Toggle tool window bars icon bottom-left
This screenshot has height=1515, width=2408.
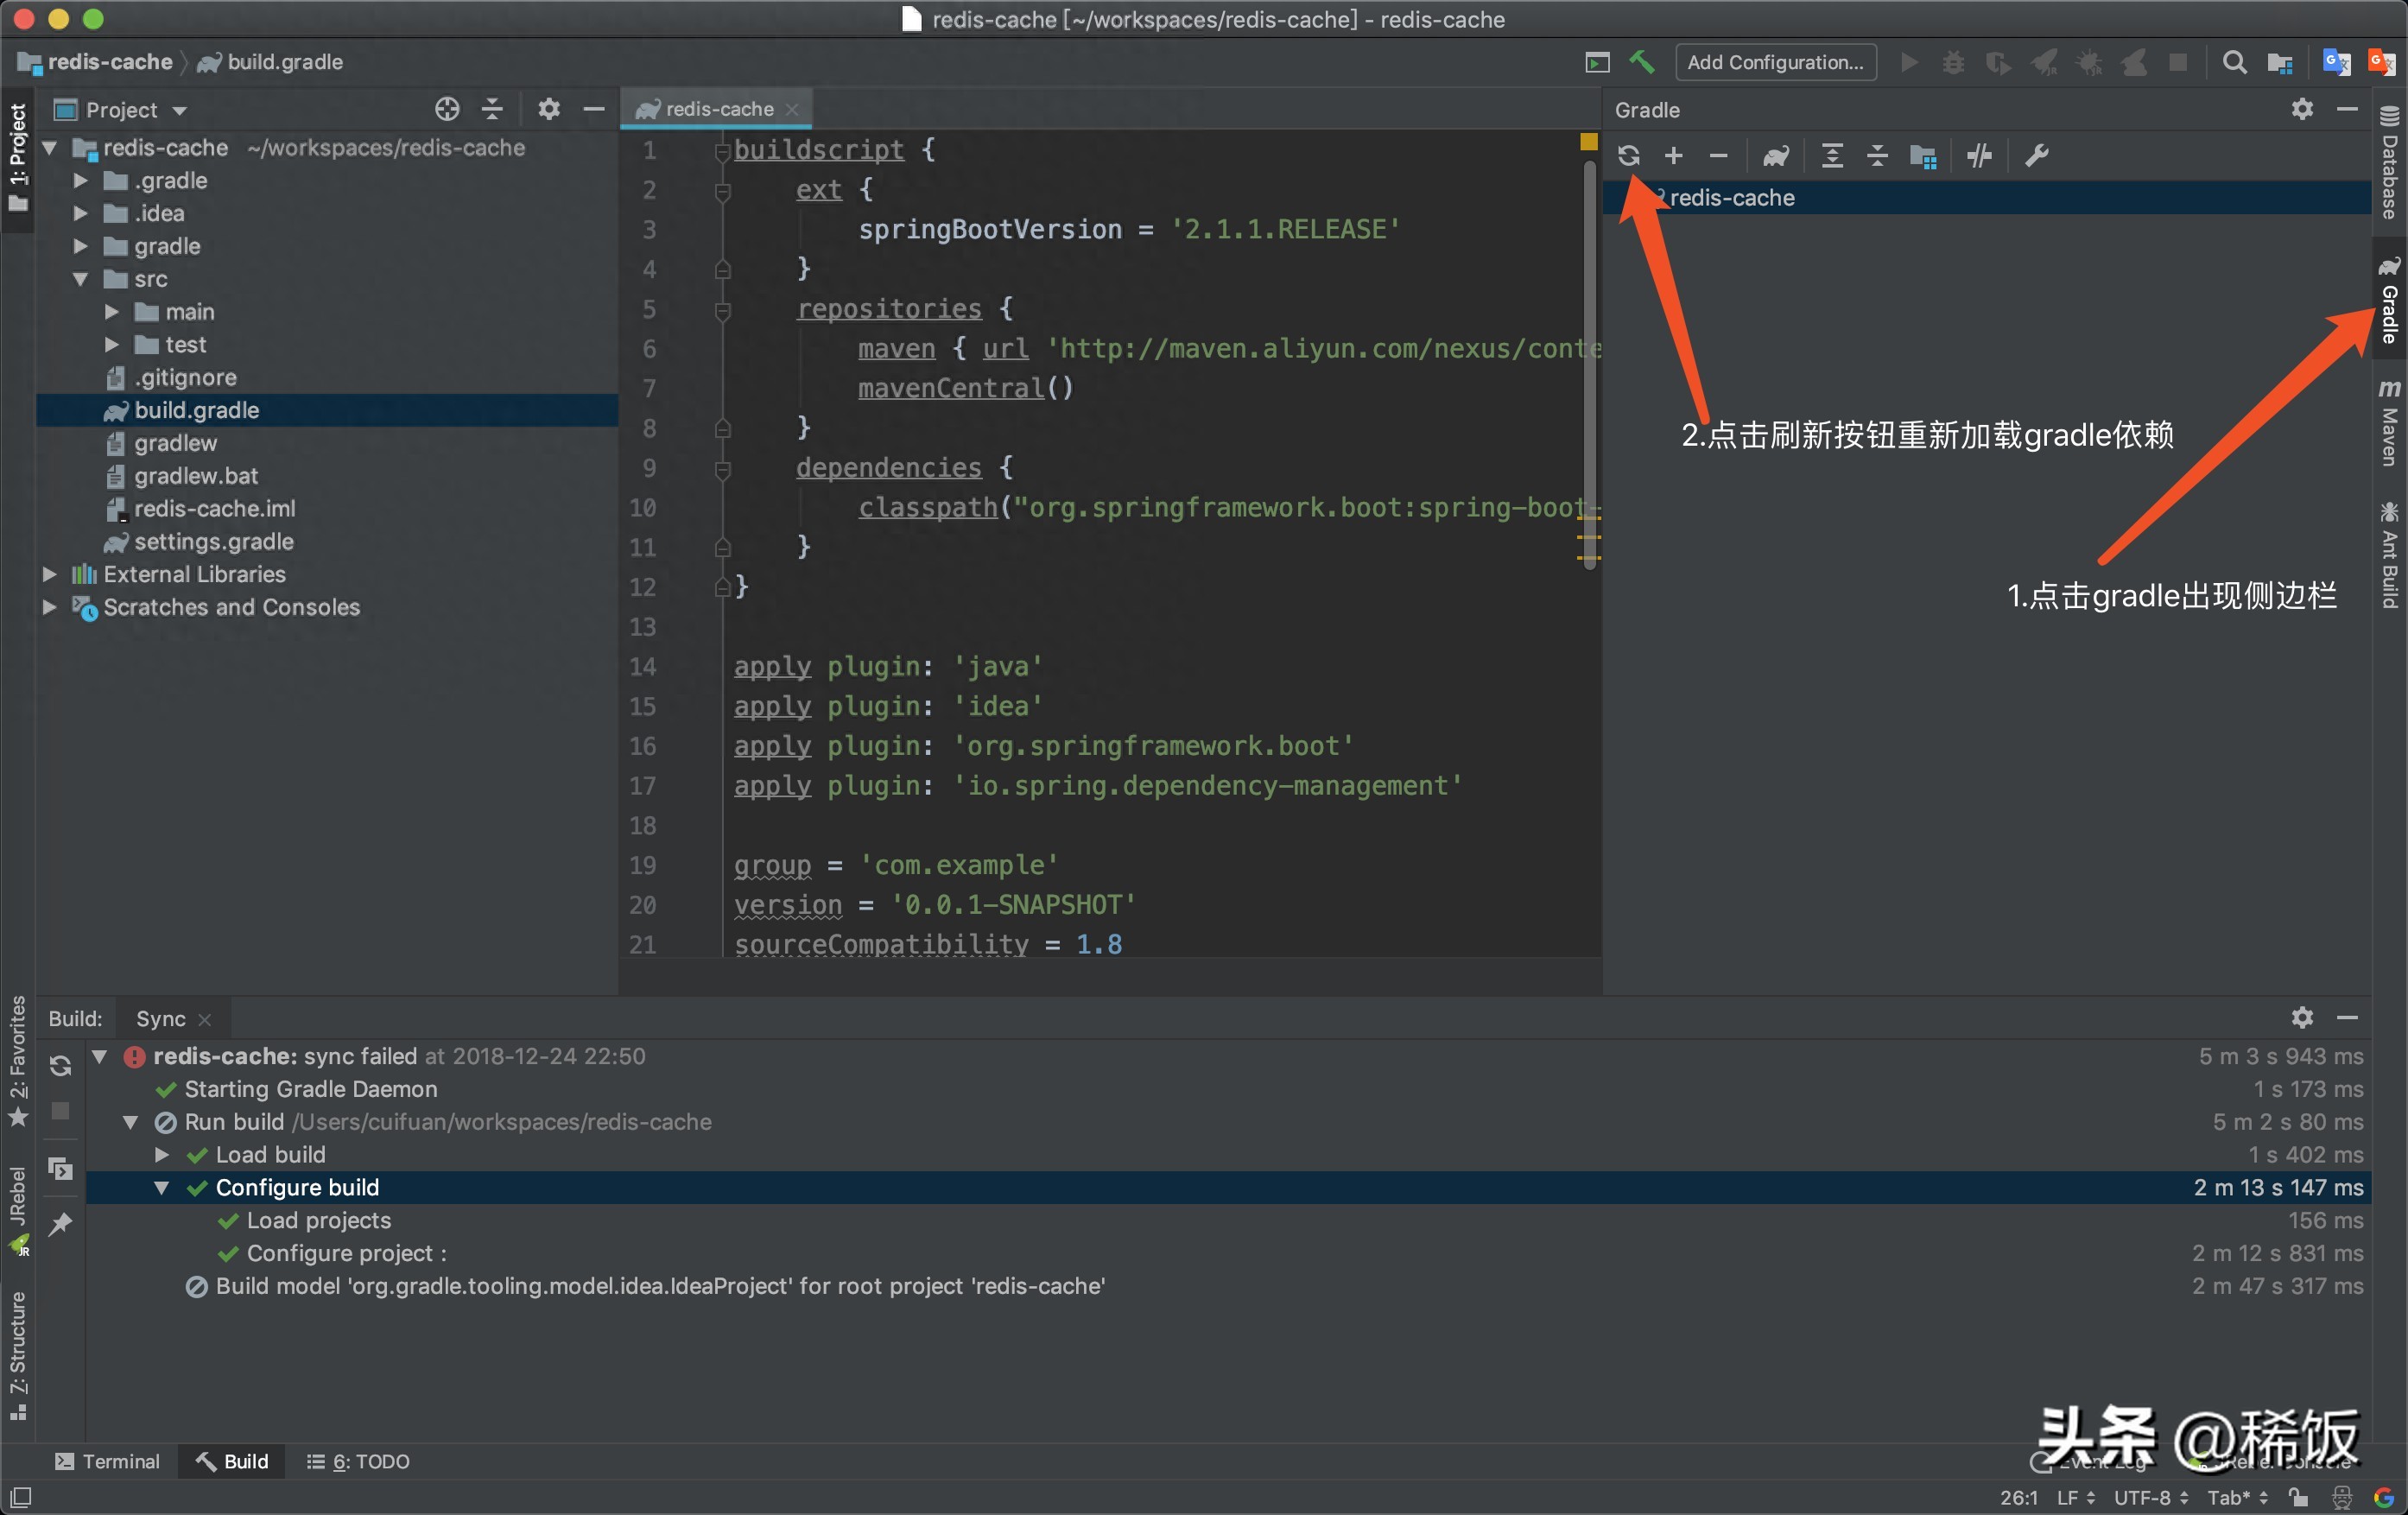(x=20, y=1497)
